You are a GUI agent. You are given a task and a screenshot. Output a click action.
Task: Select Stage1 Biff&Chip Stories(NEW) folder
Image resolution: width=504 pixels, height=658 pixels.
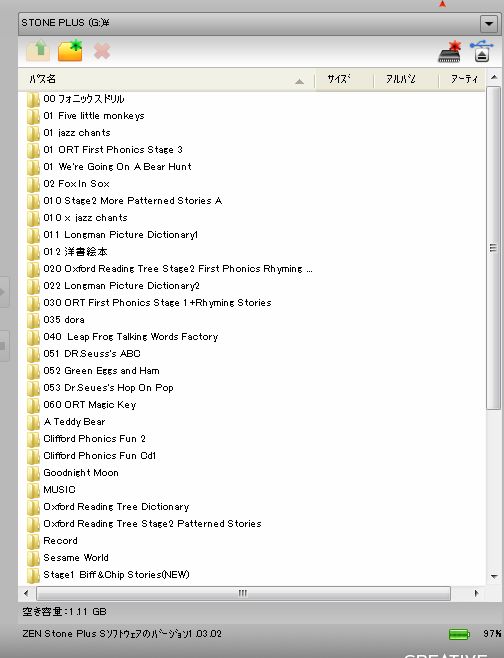point(108,575)
